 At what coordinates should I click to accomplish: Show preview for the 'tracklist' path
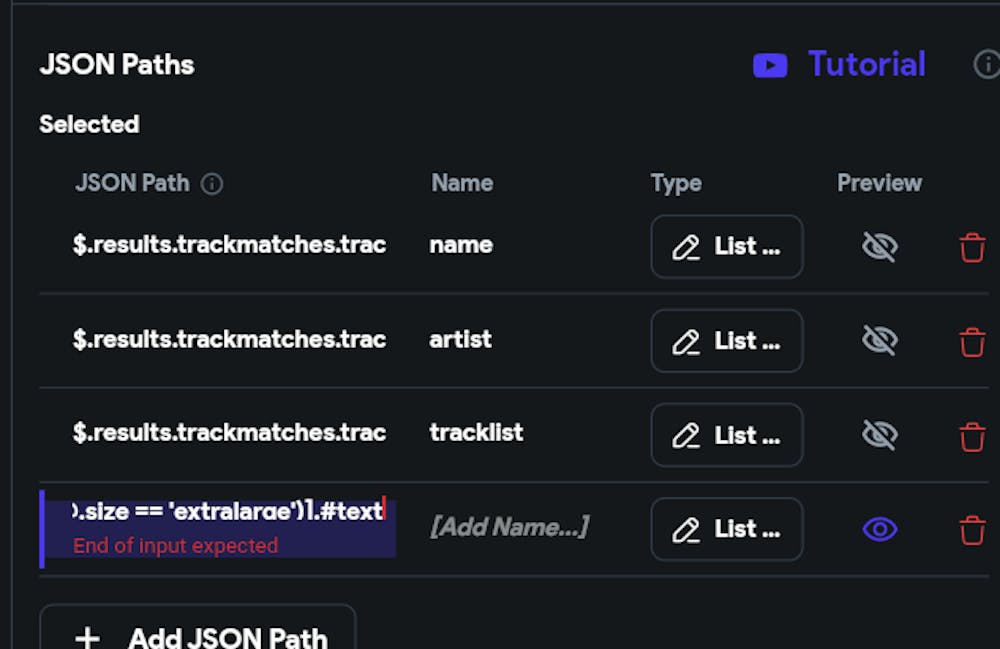click(879, 436)
